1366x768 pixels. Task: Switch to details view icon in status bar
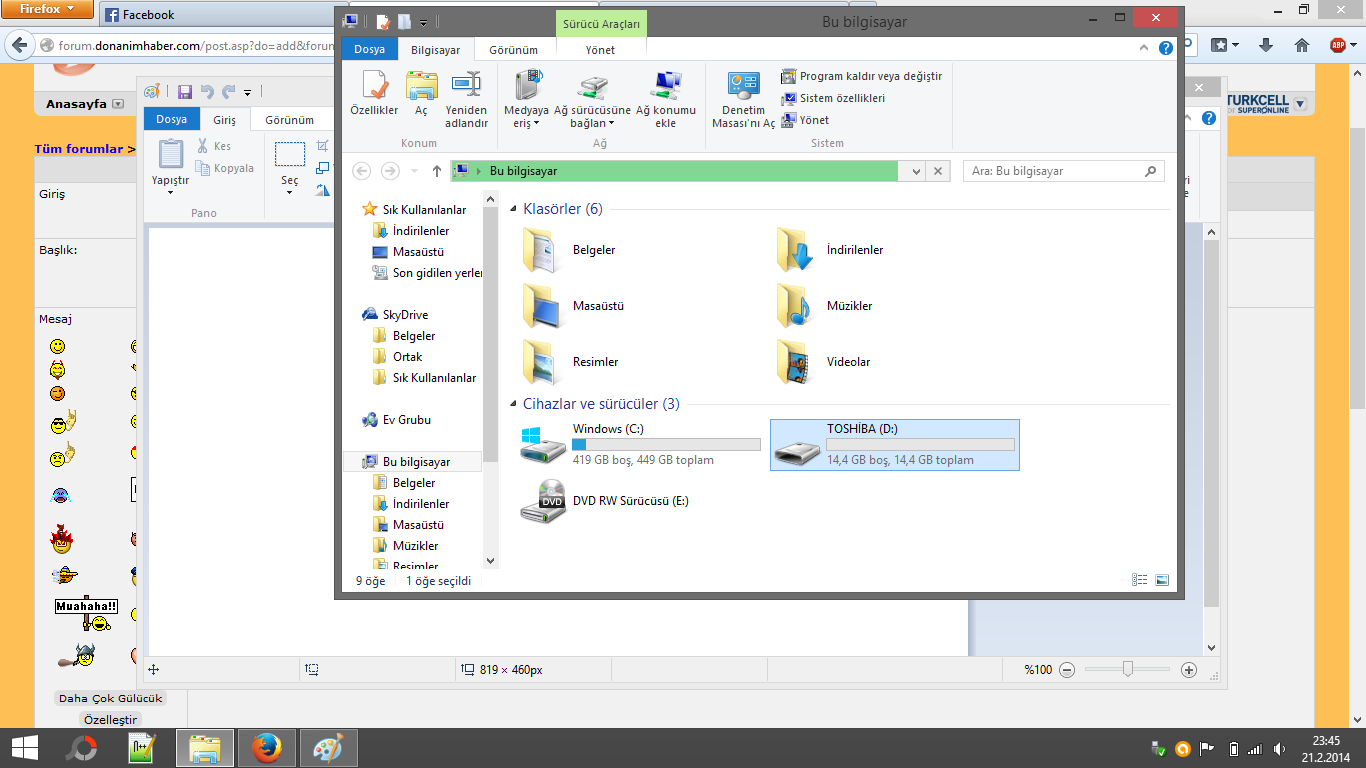[1139, 580]
